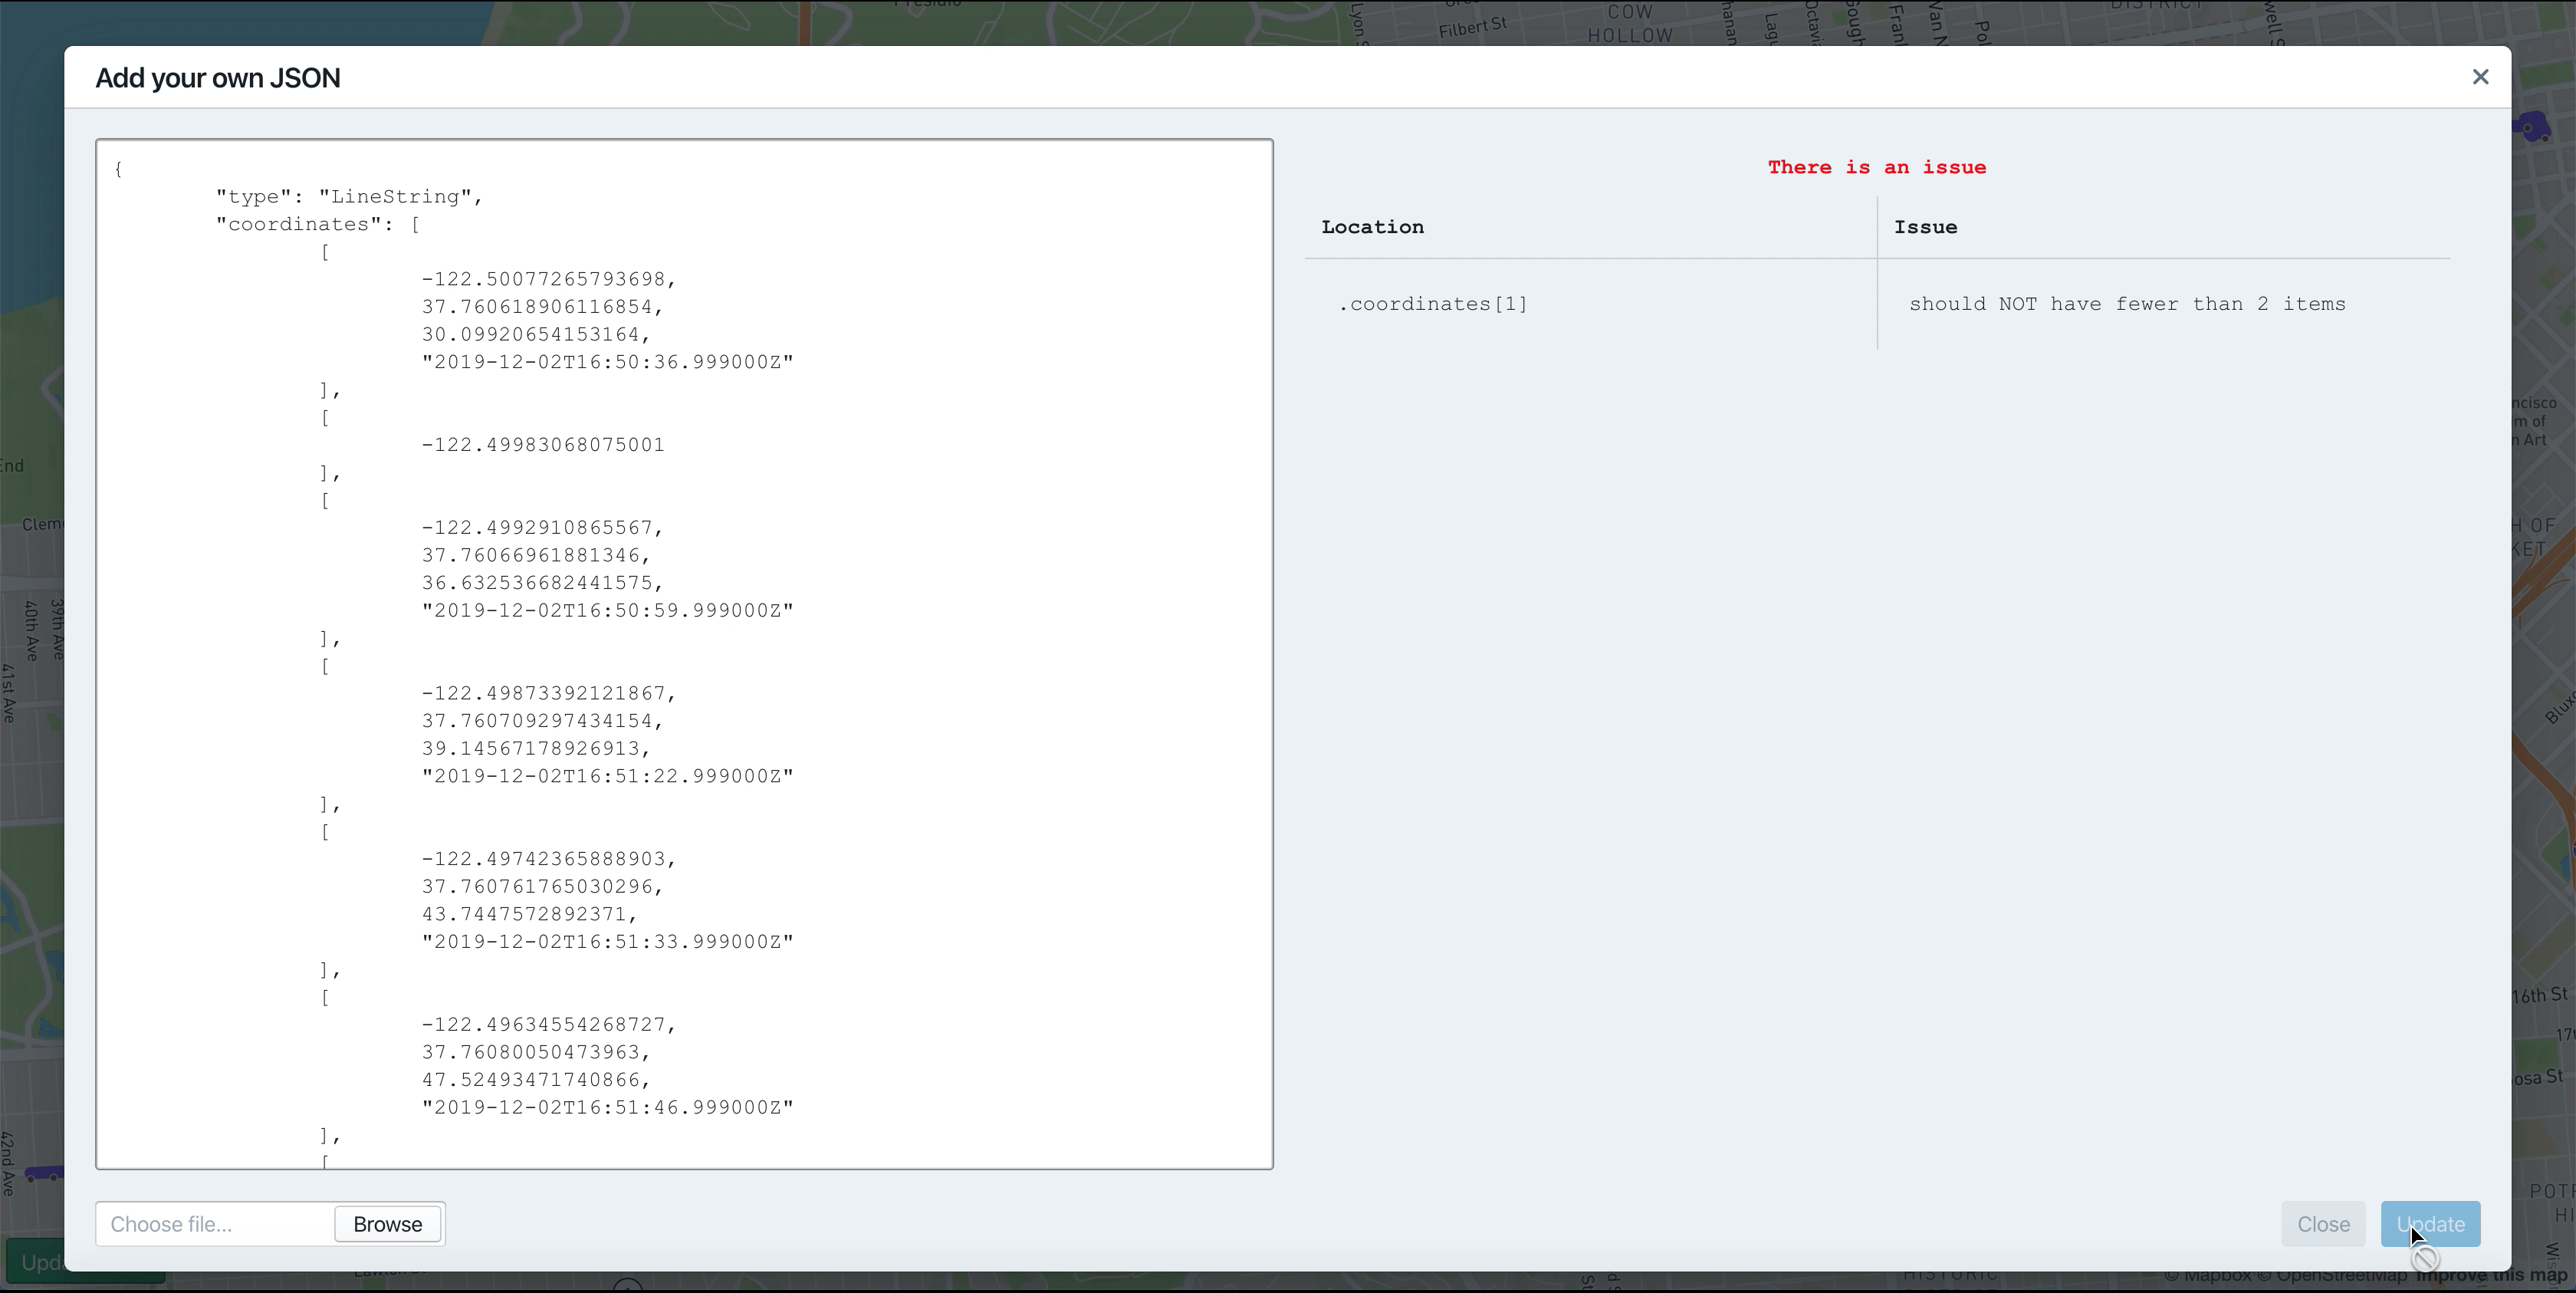Screen dimensions: 2576x1293
Task: Click the "coordinates": [ line in editor
Action: tap(318, 224)
